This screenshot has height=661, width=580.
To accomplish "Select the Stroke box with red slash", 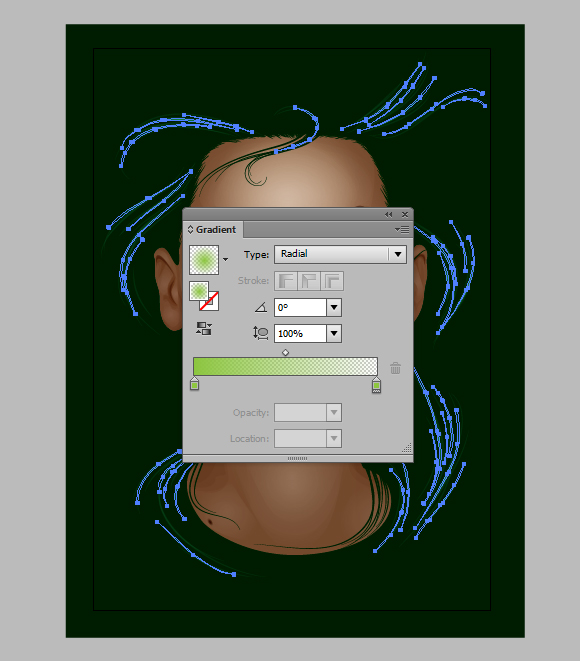I will click(x=209, y=301).
